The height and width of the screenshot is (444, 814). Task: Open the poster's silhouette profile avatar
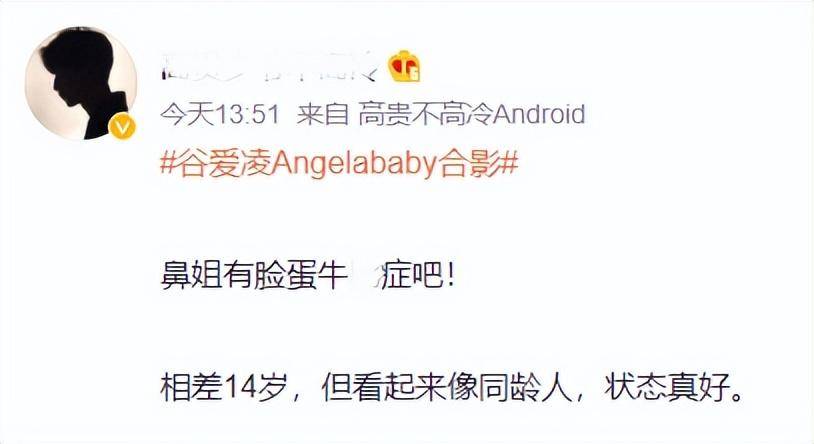(80, 84)
